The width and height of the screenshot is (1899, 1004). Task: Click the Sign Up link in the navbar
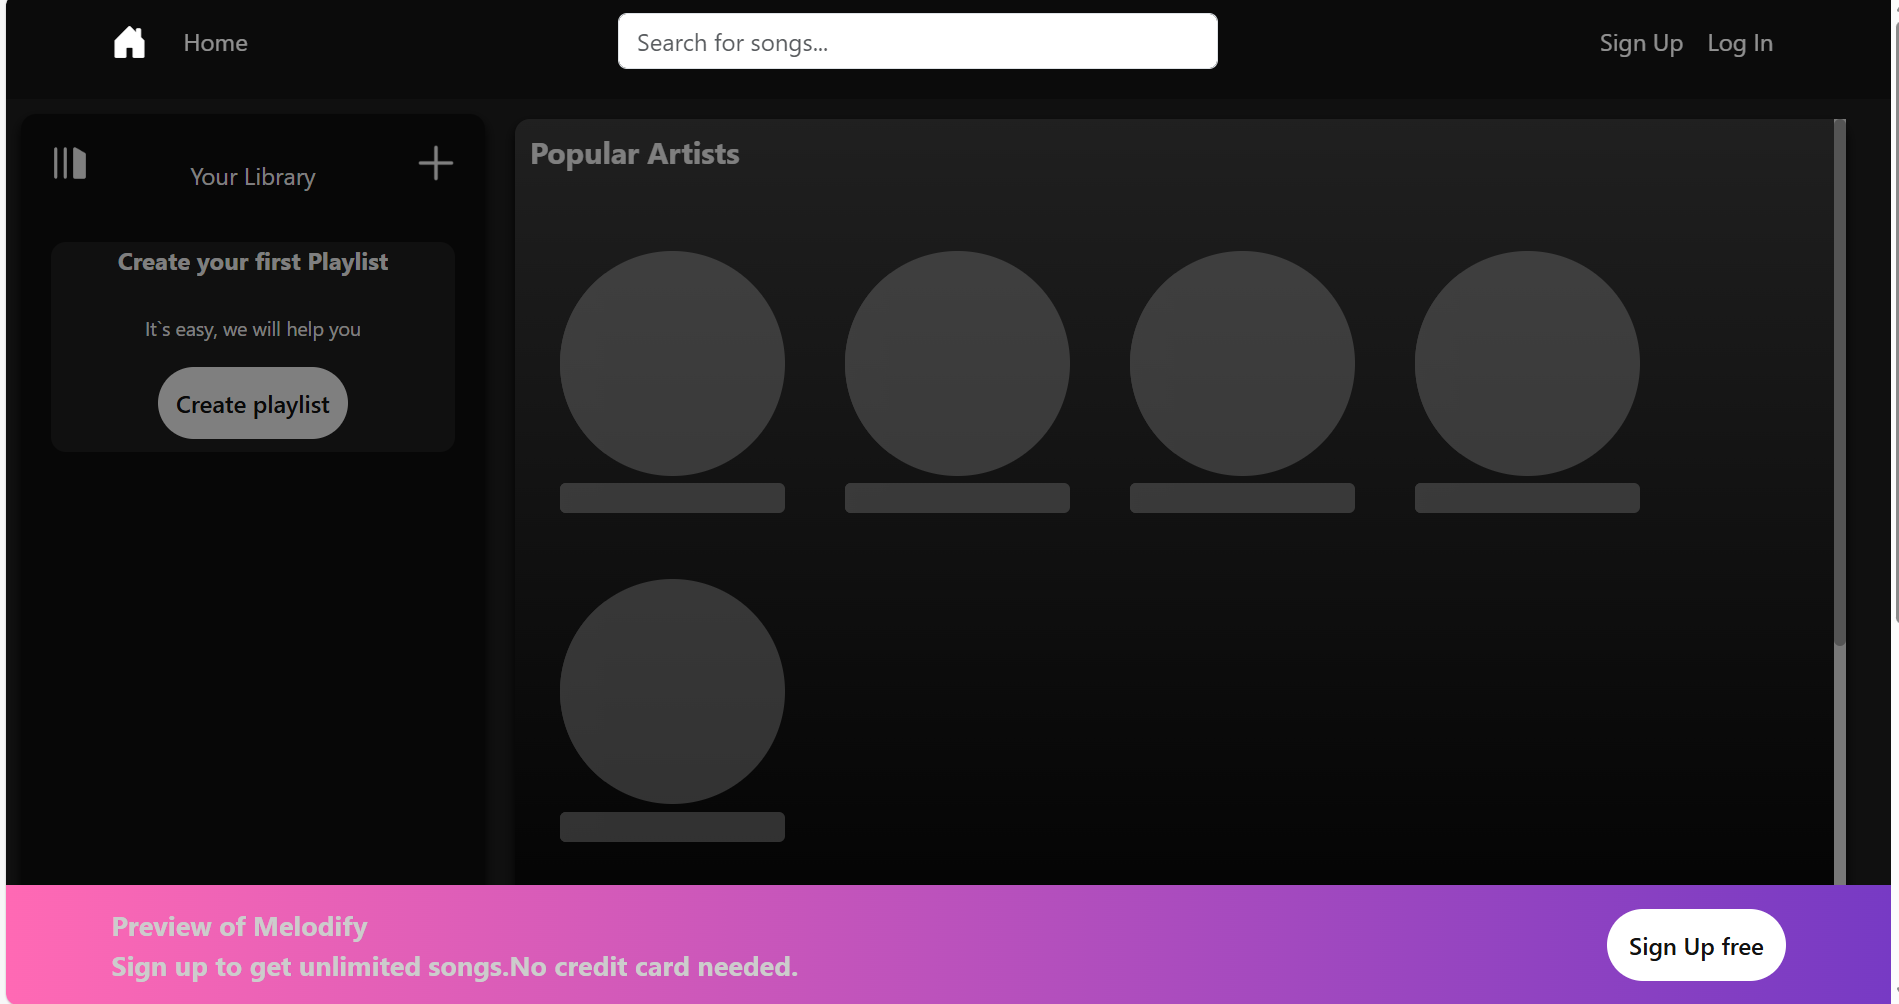click(x=1640, y=42)
